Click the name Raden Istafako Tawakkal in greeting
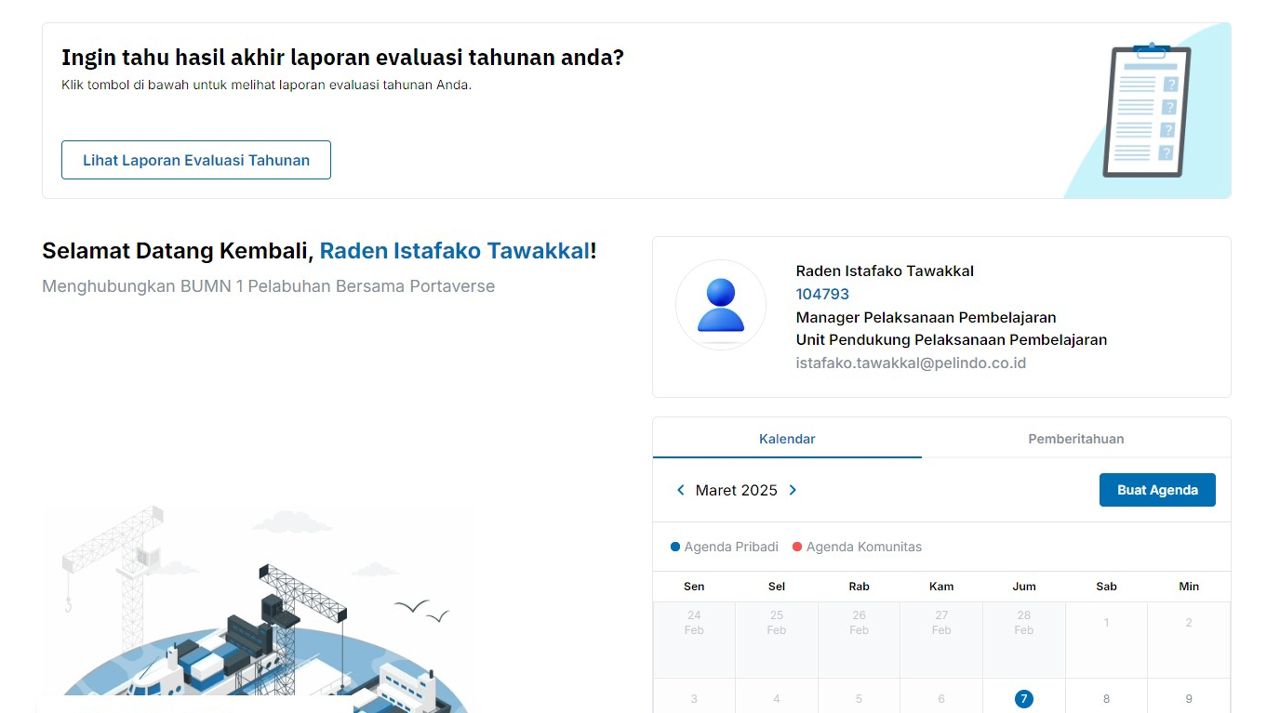 pos(454,251)
